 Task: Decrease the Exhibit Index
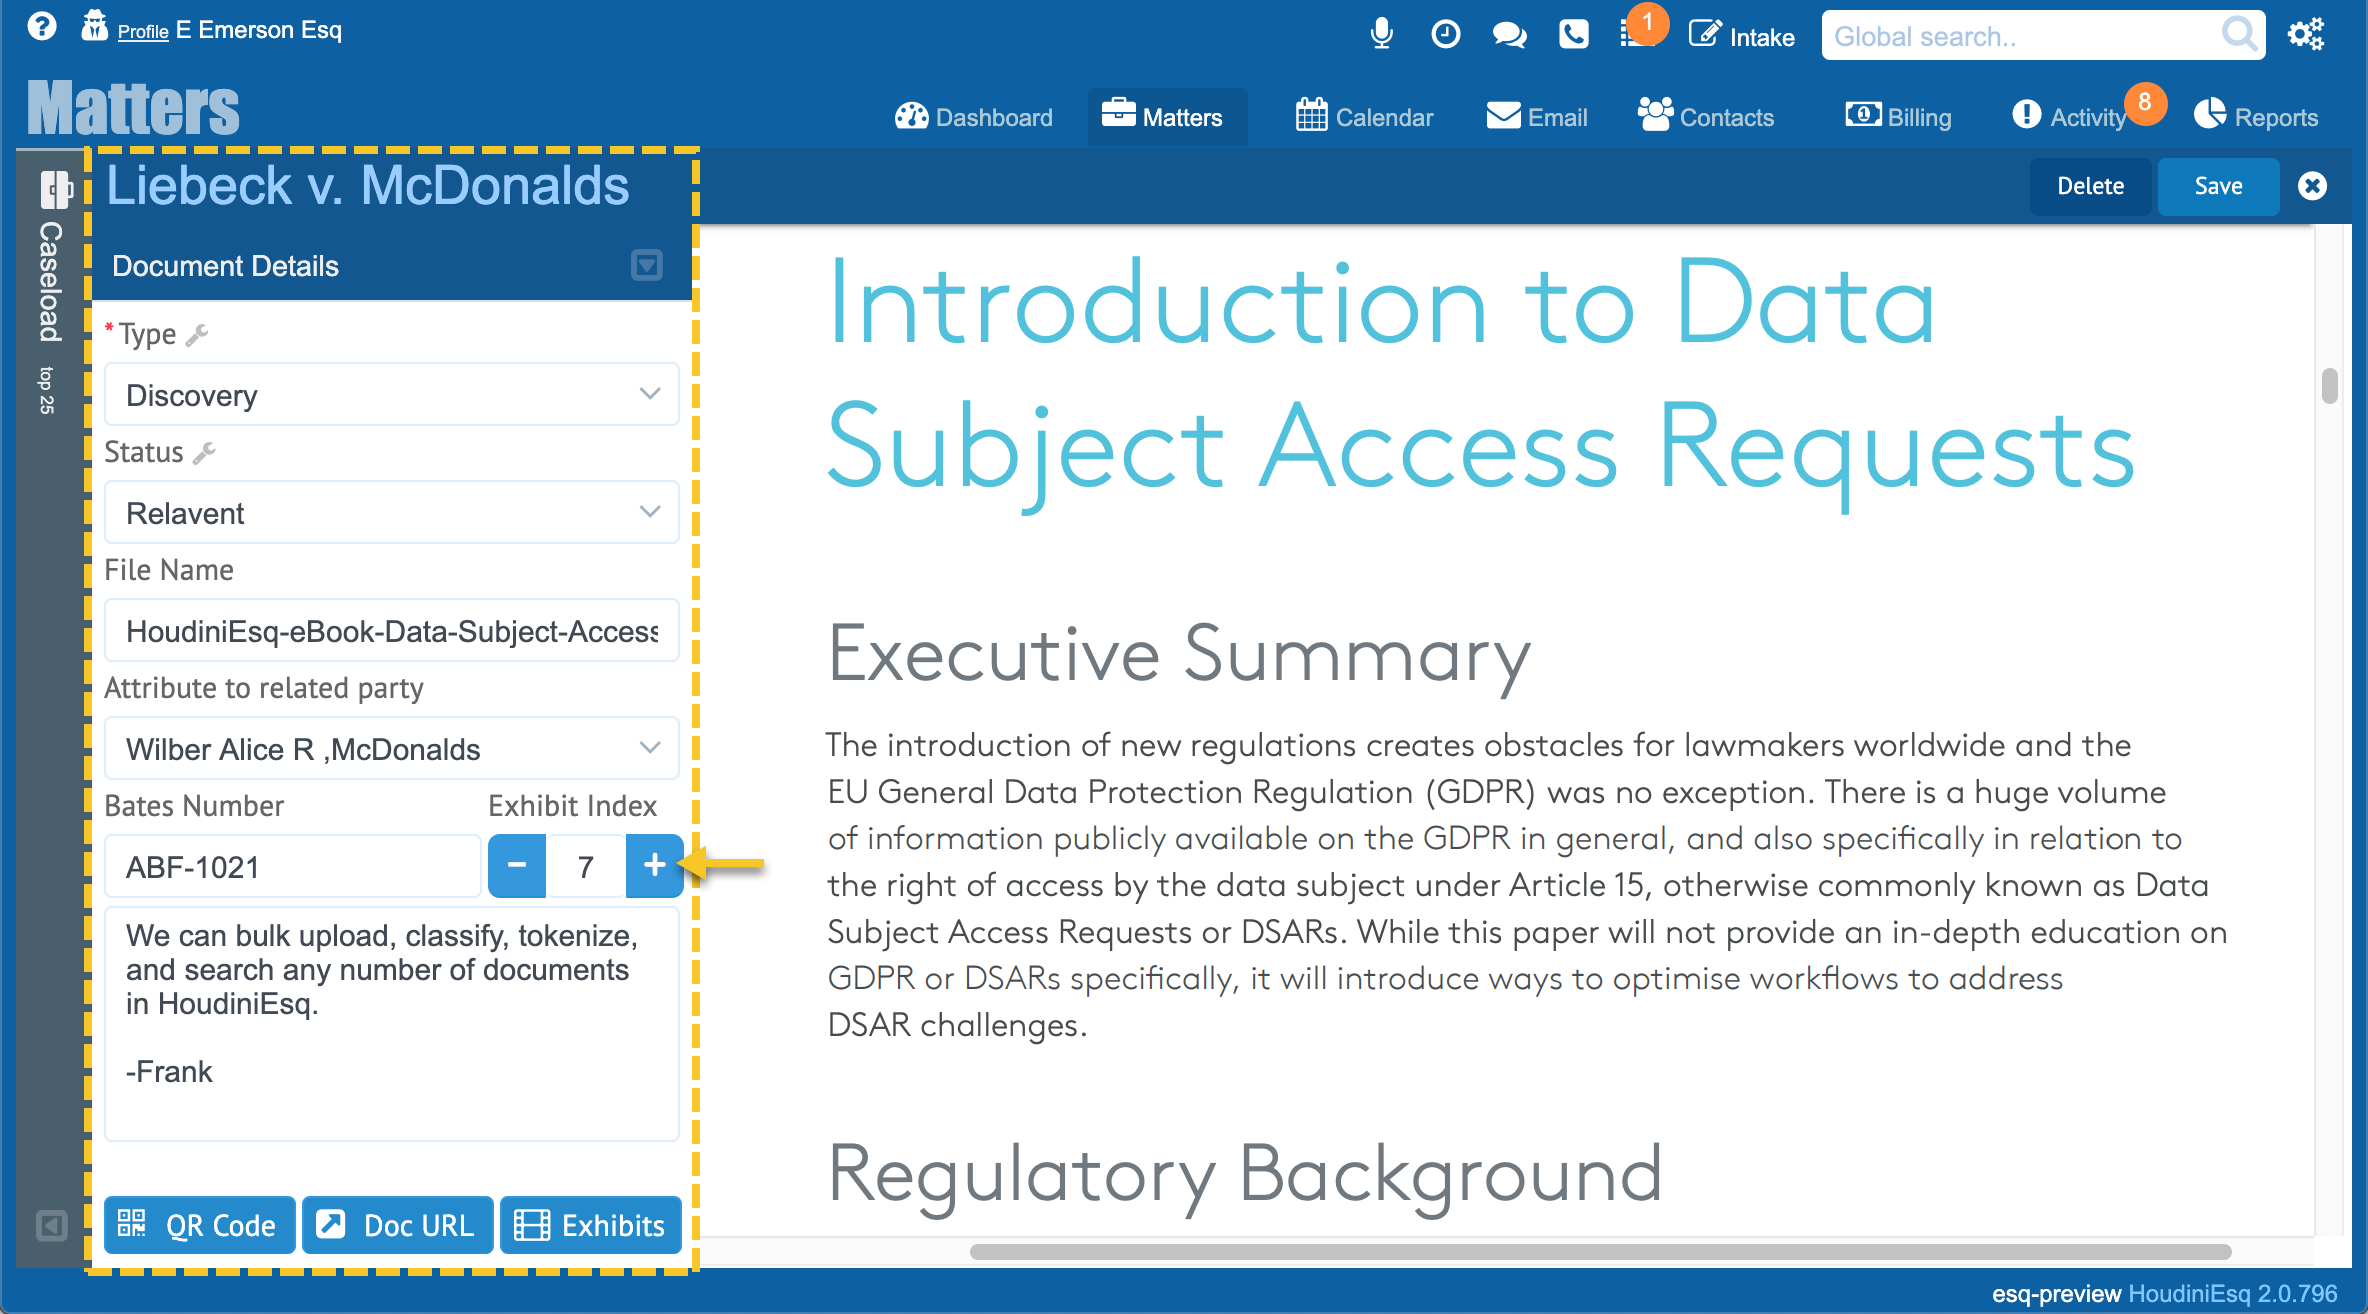(517, 866)
